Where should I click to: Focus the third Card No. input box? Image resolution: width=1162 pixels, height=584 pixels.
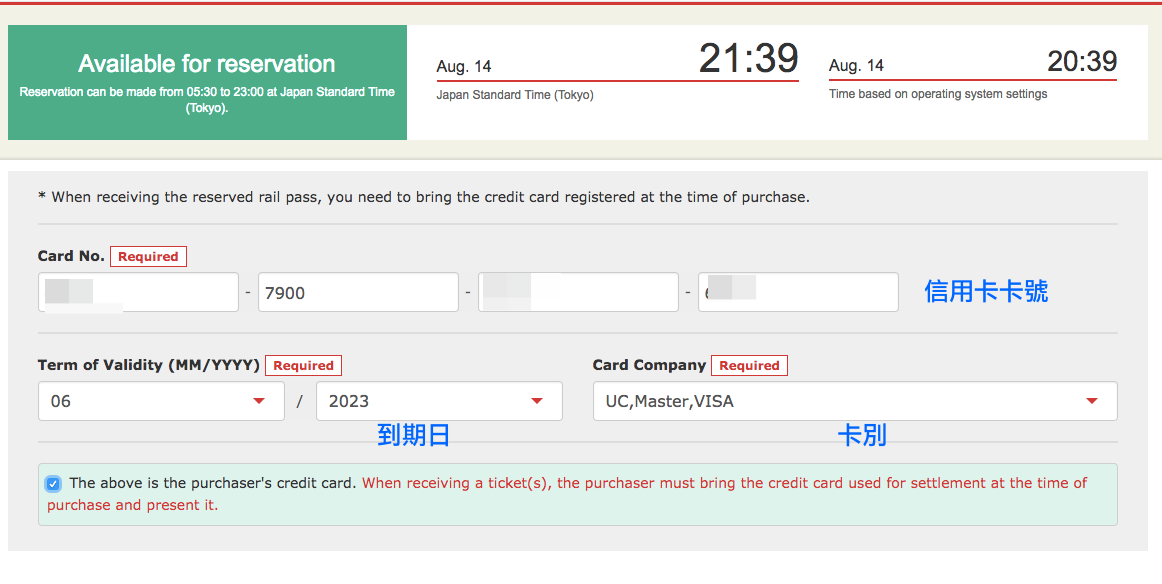pos(578,292)
